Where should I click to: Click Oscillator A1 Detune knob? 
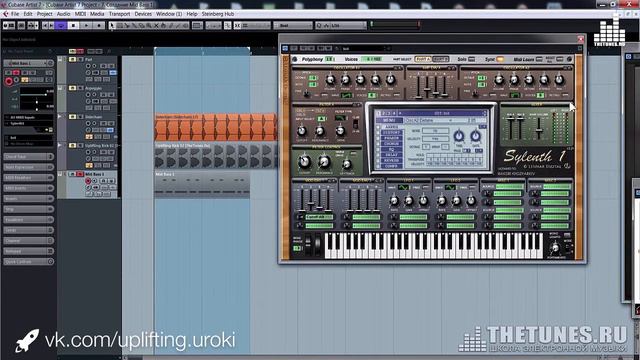point(360,80)
